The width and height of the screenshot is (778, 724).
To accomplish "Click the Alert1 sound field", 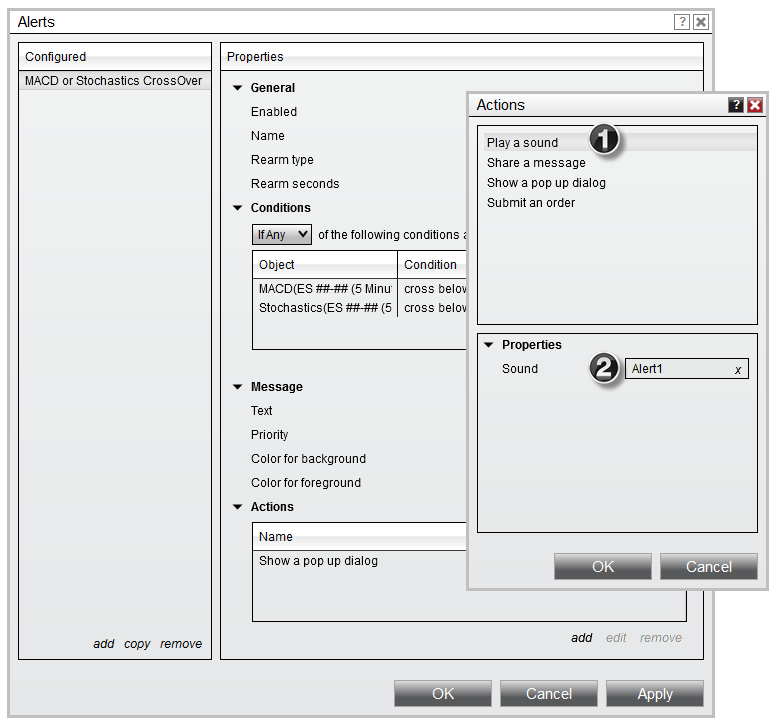I will pos(678,369).
